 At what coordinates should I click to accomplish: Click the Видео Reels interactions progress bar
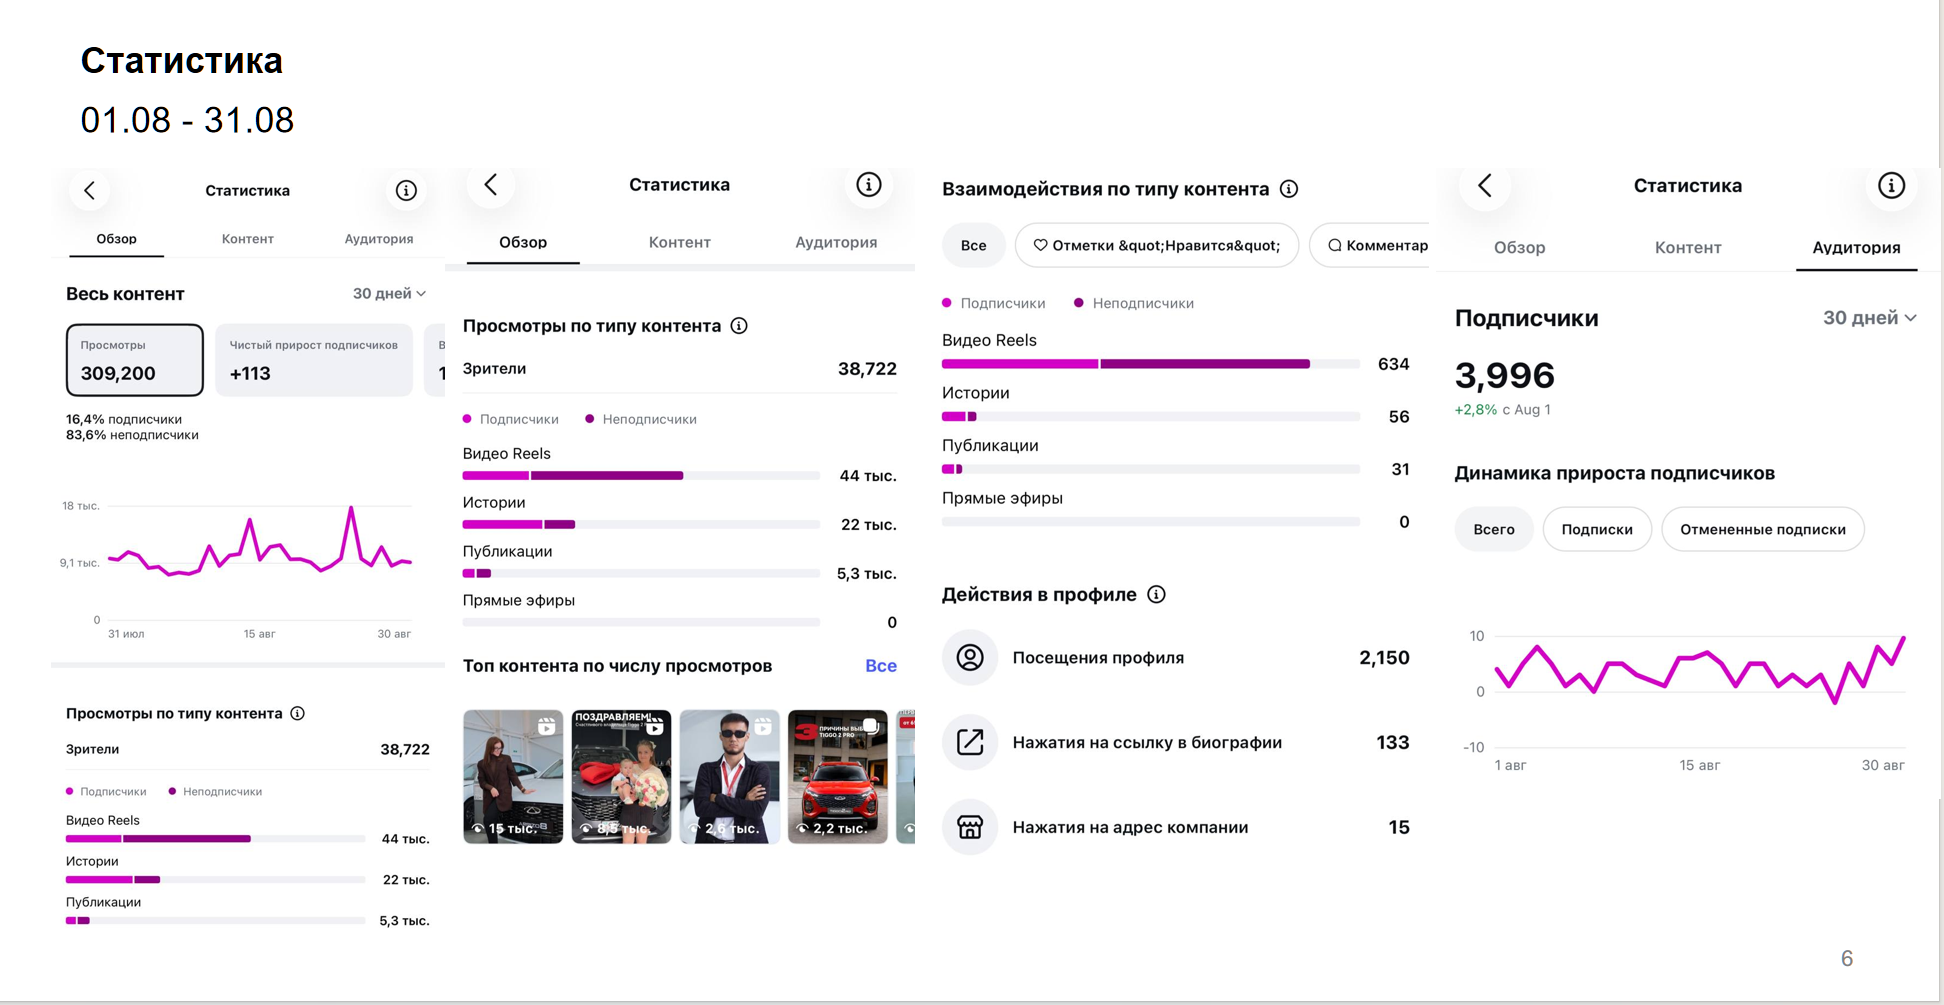point(1150,364)
